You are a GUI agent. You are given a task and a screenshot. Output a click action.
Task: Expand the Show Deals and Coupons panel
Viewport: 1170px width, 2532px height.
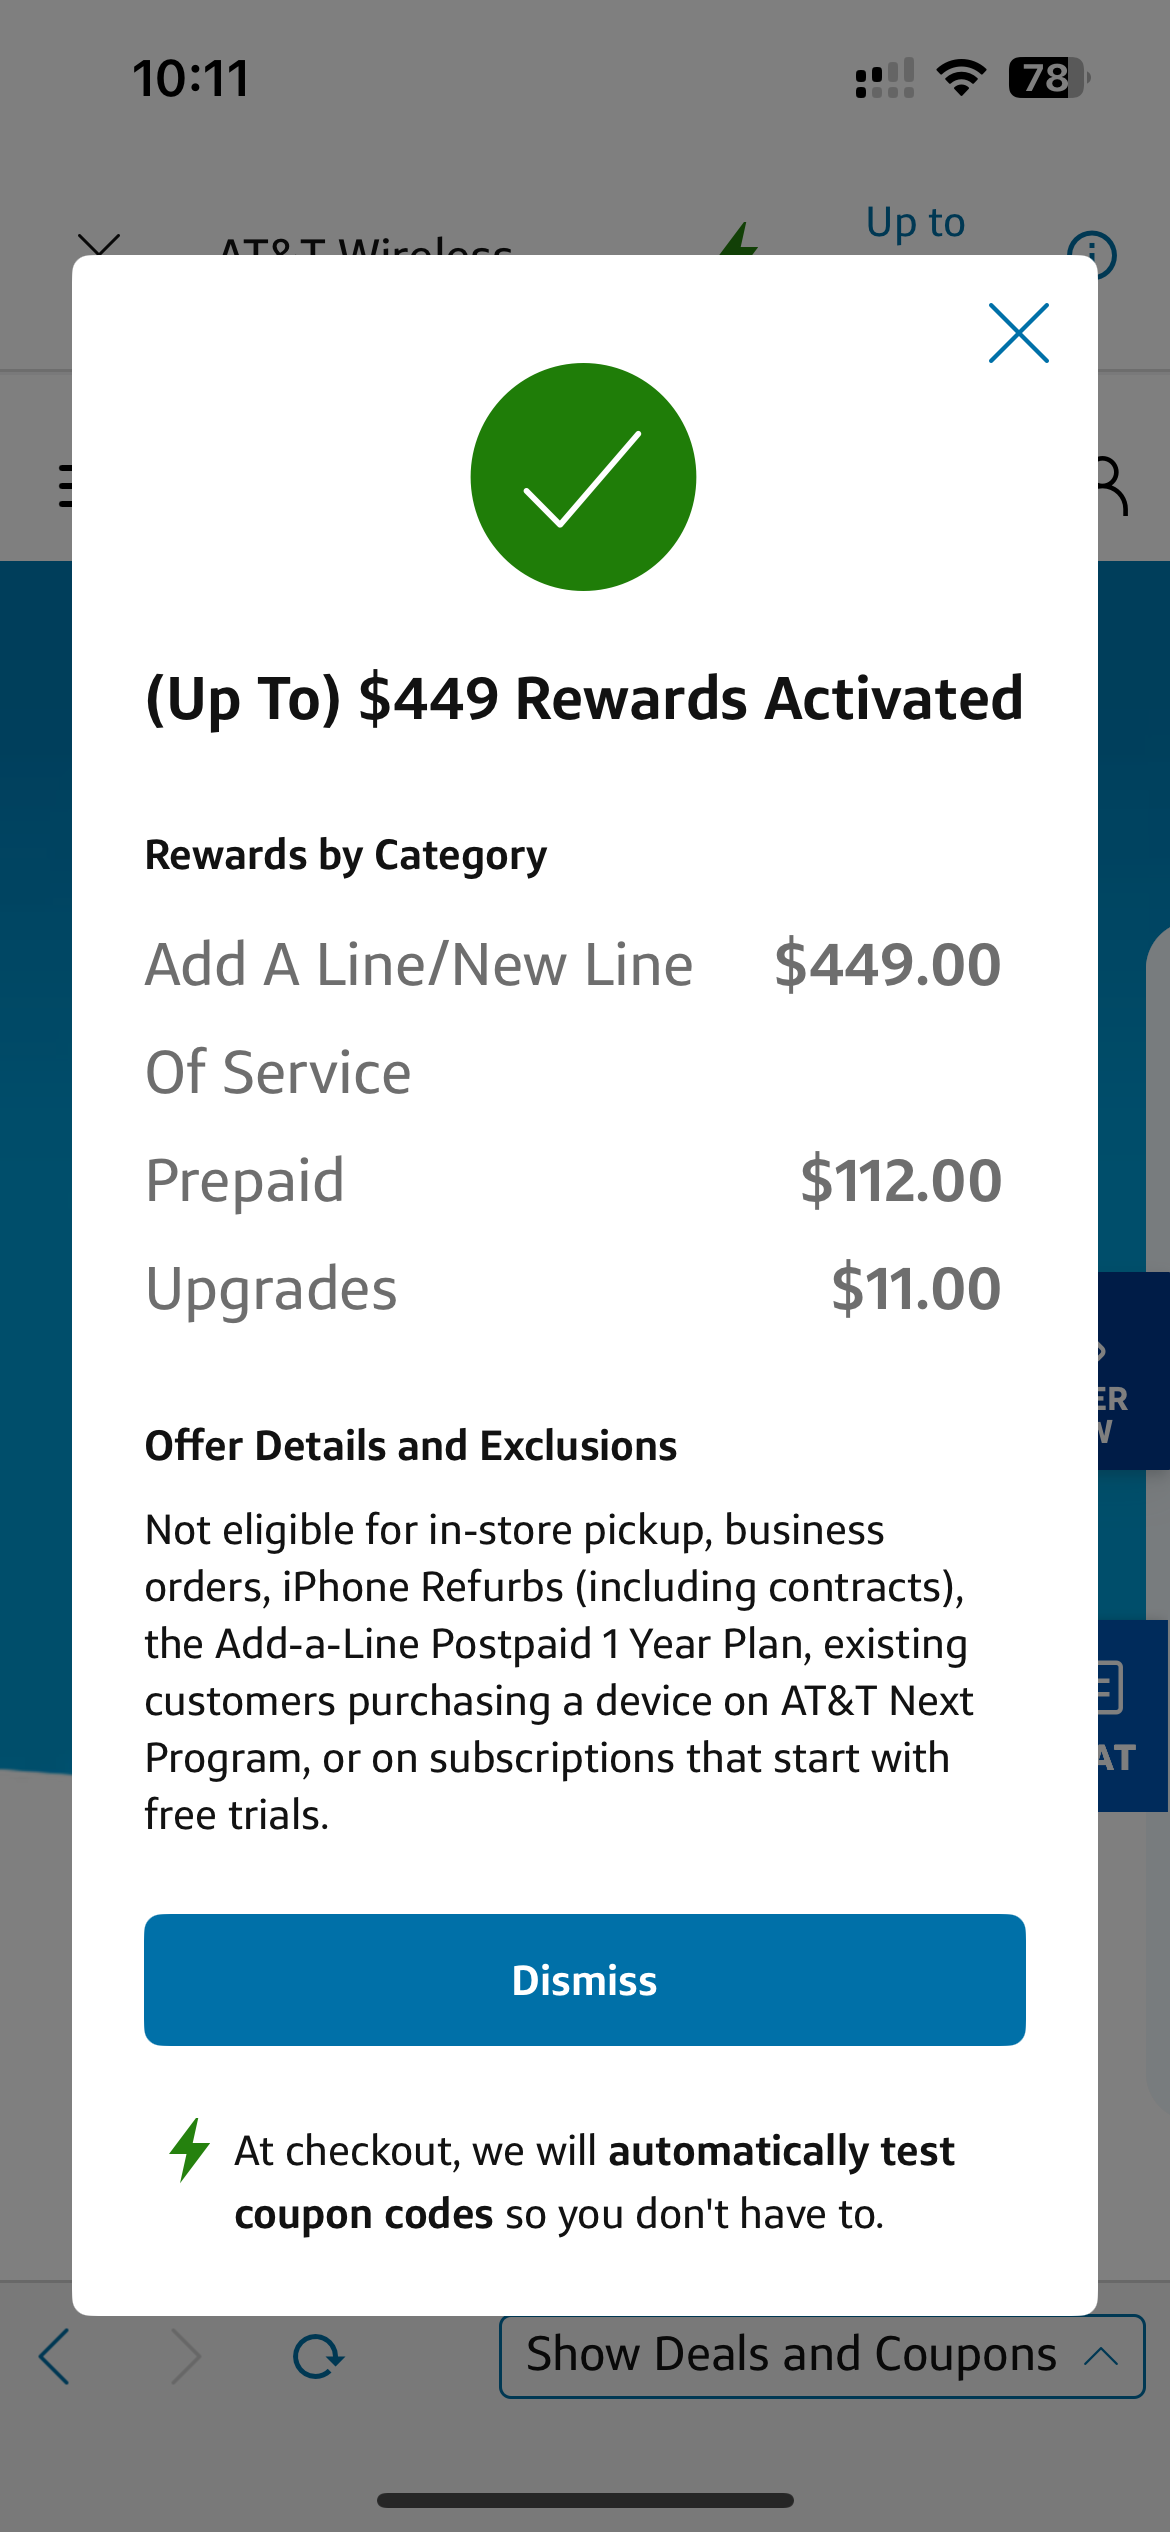pos(790,2355)
